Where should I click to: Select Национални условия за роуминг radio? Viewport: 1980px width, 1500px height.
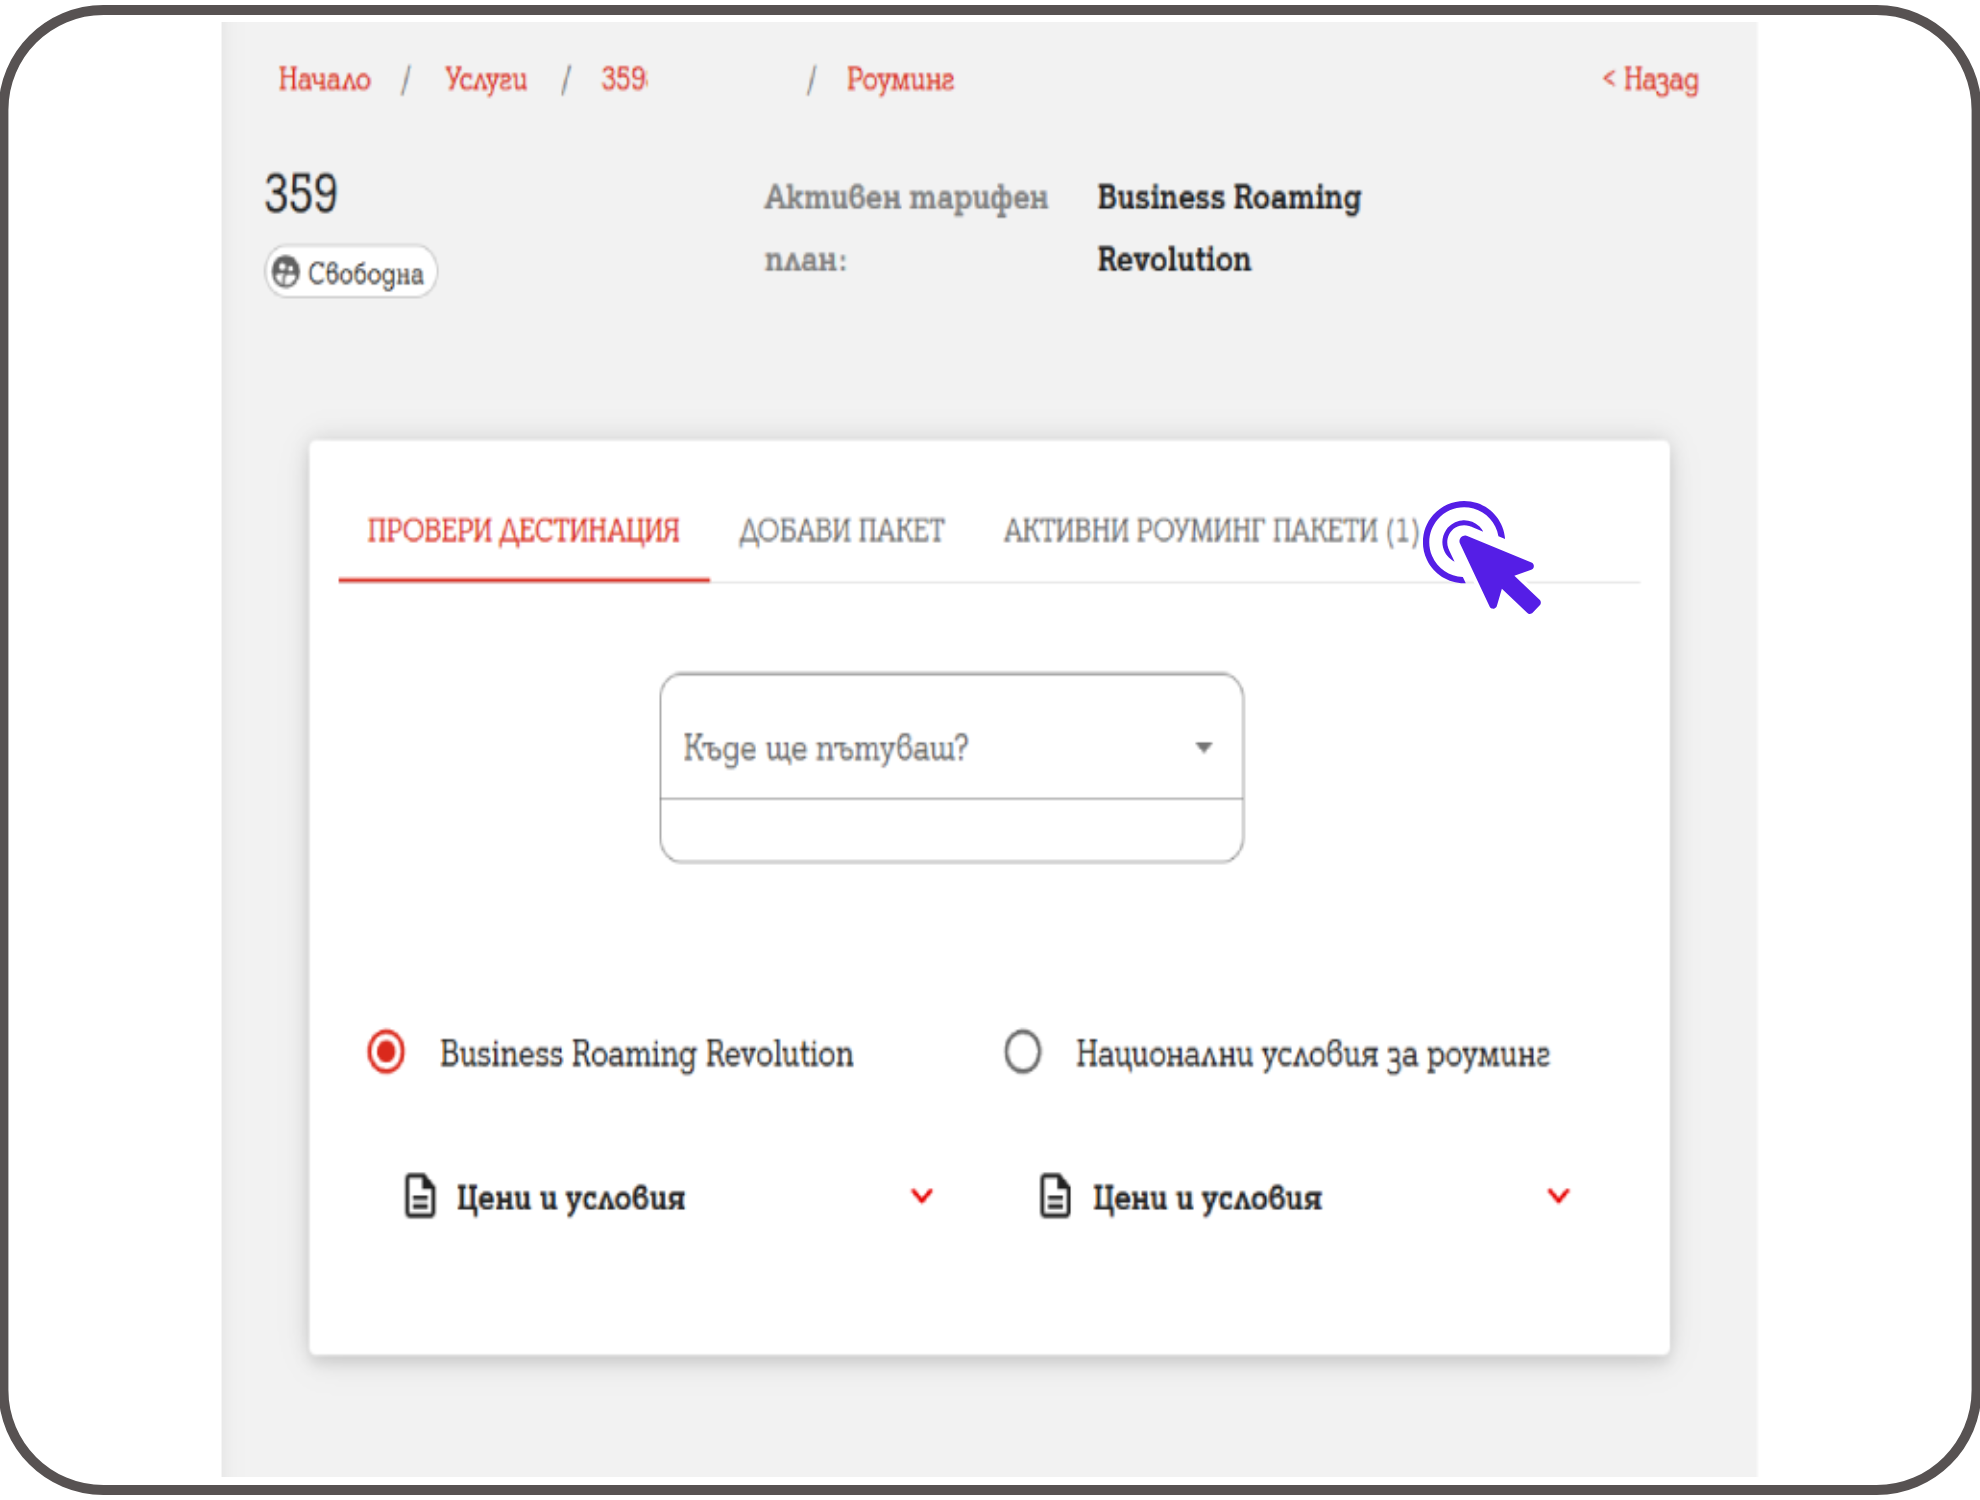(x=1022, y=1052)
